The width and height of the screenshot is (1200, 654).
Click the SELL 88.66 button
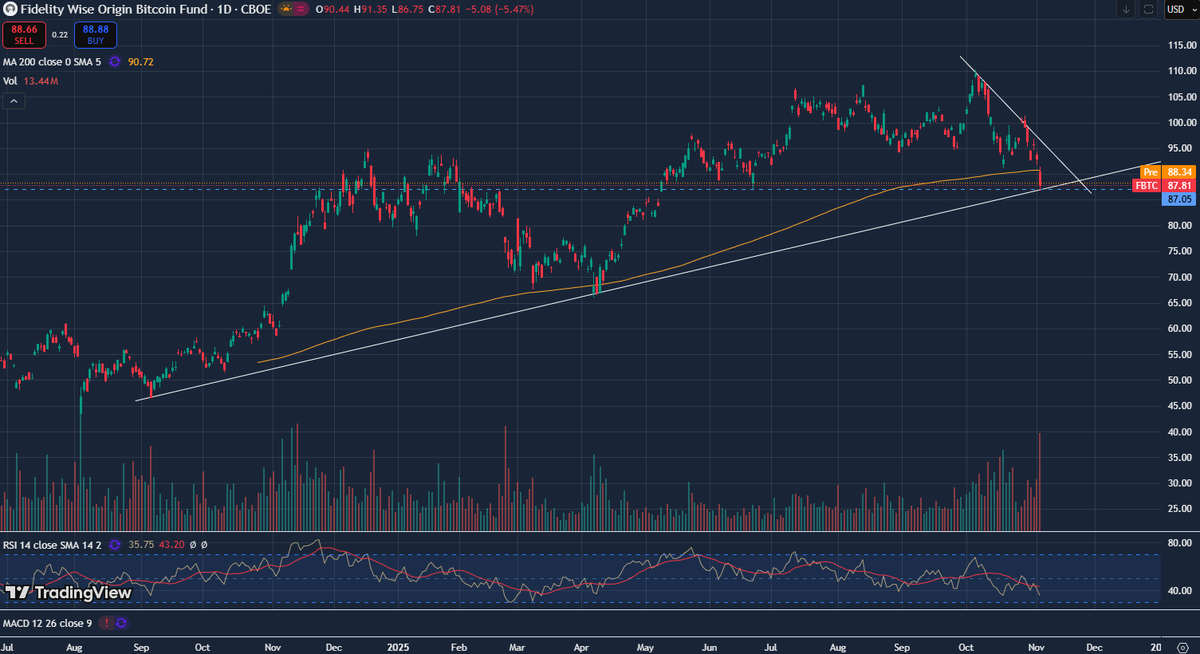coord(23,35)
